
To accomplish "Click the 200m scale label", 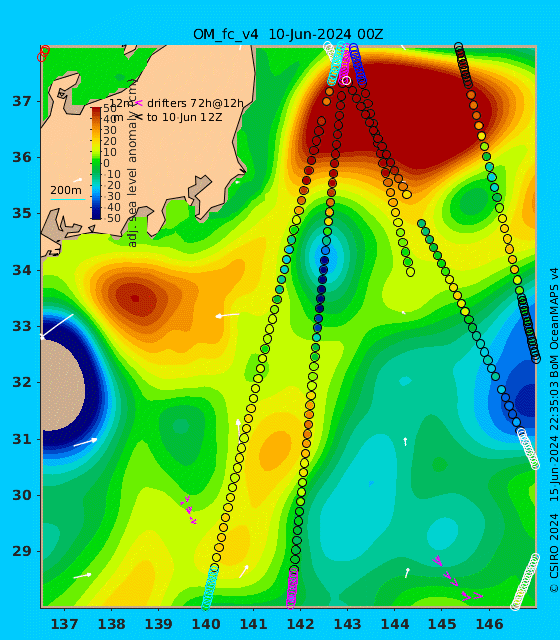I will point(66,190).
